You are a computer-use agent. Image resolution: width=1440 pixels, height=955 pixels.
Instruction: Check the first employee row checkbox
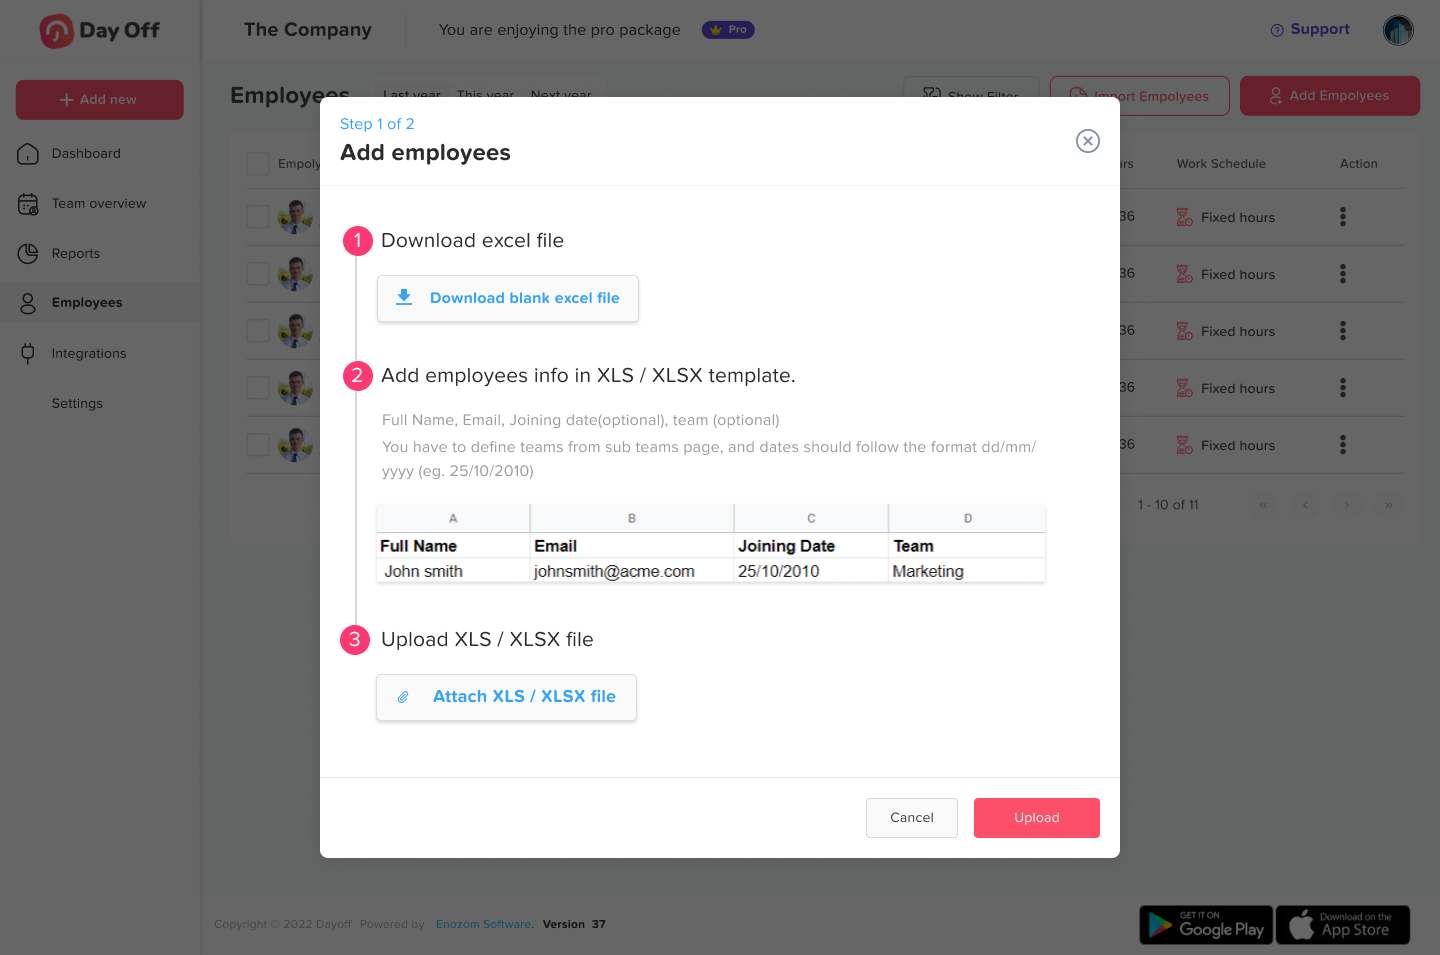click(x=258, y=217)
